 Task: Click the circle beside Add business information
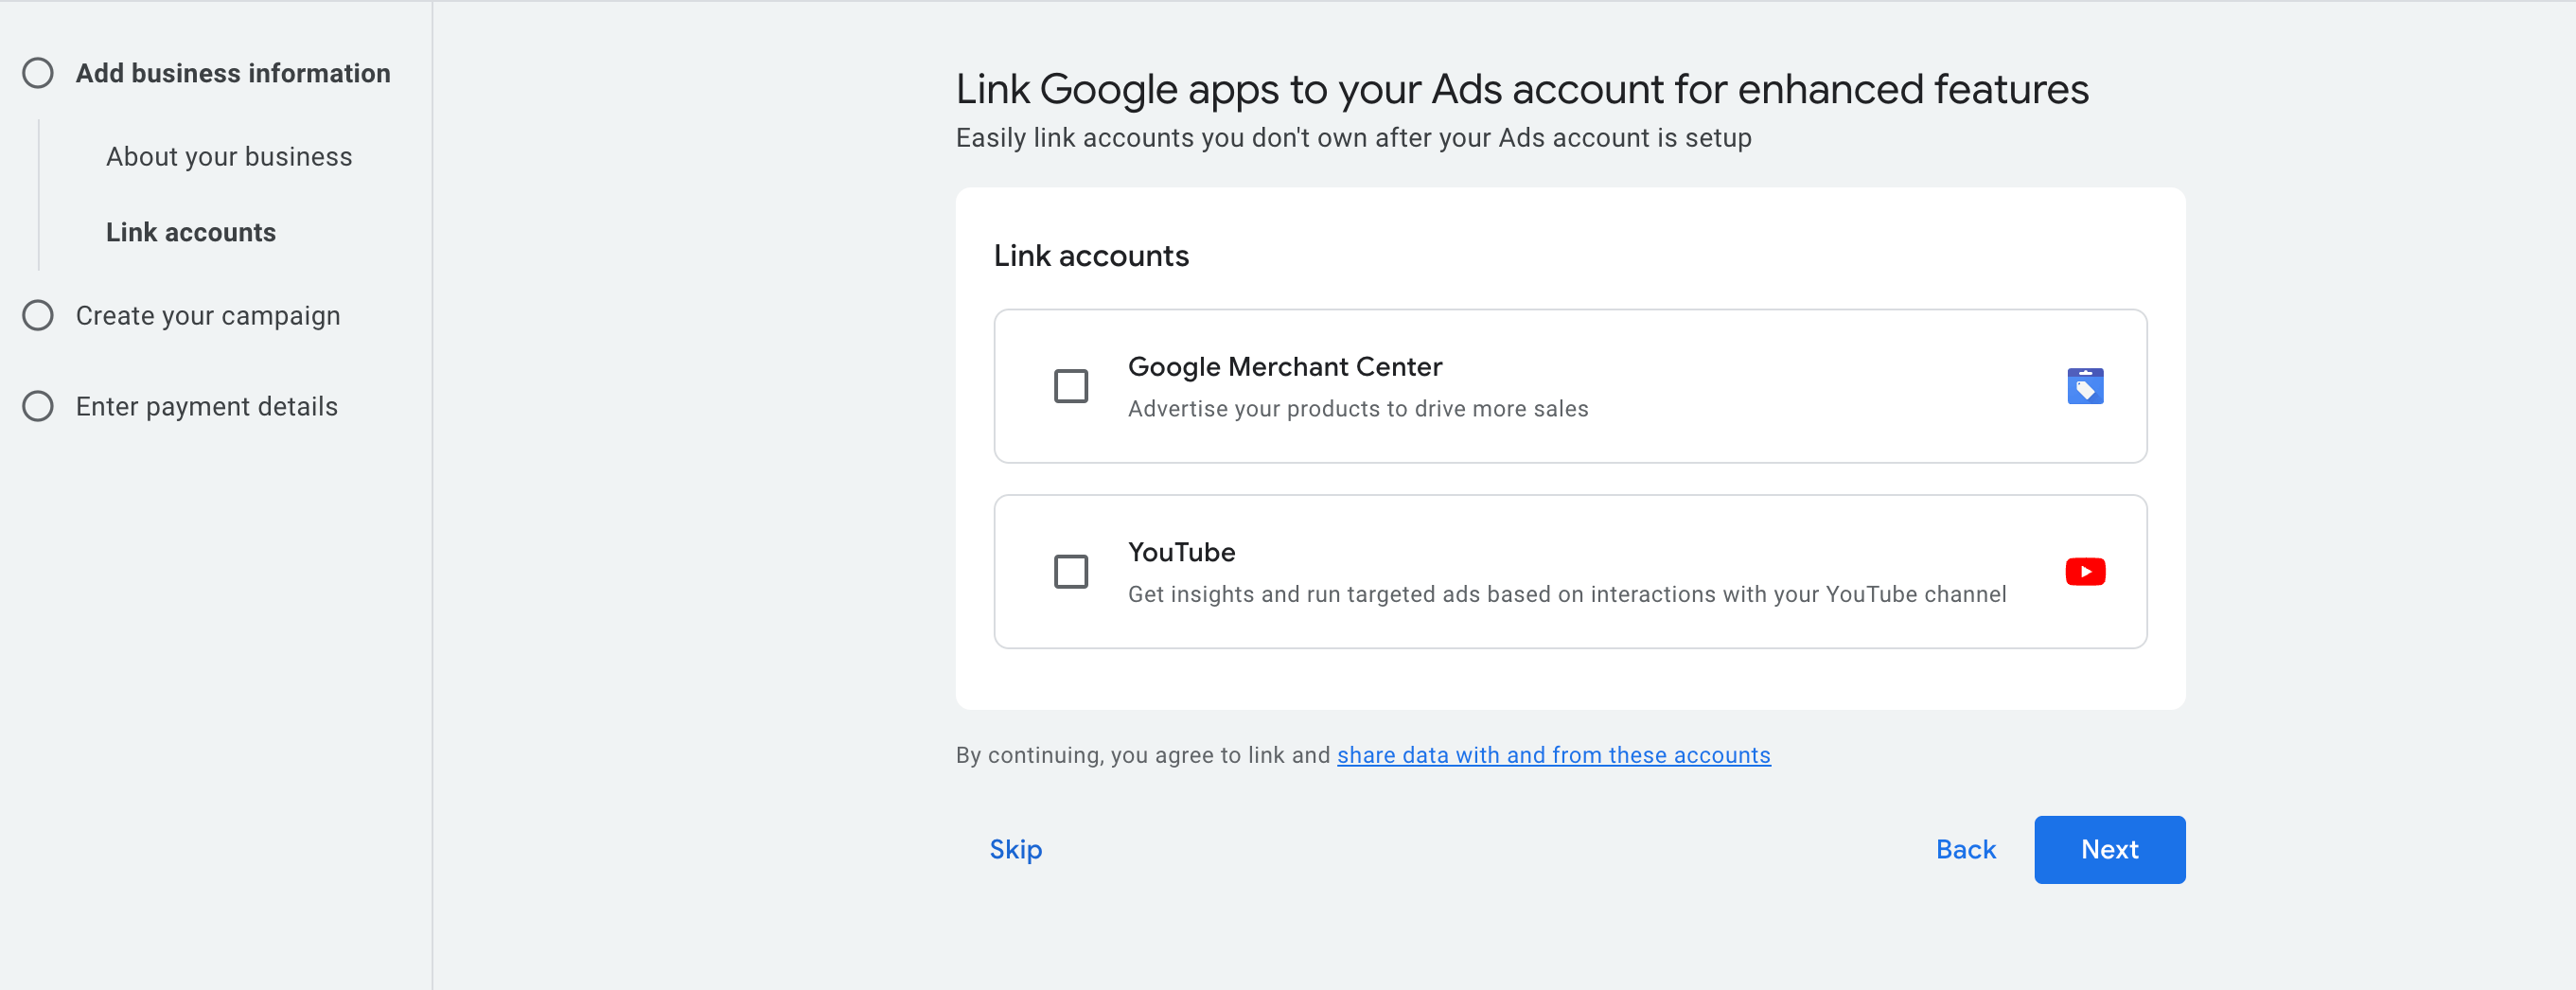point(38,73)
